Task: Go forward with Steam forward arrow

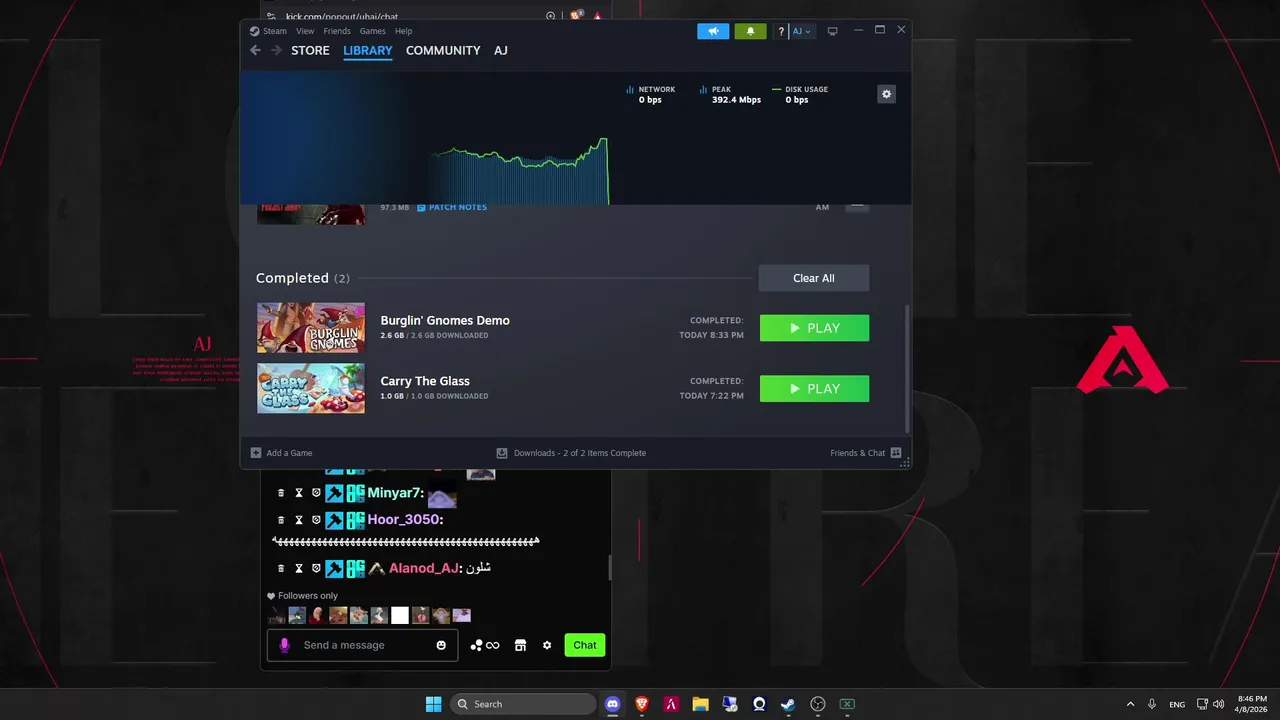Action: [x=276, y=50]
